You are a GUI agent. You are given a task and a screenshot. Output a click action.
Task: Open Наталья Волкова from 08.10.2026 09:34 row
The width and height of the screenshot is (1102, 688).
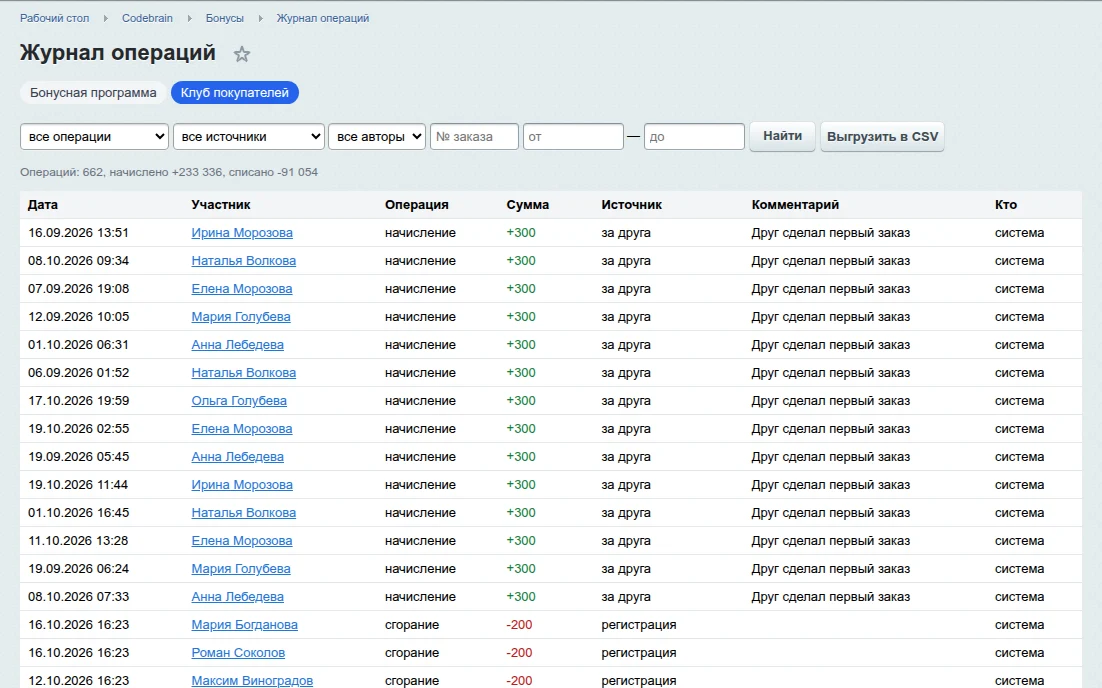pos(243,261)
